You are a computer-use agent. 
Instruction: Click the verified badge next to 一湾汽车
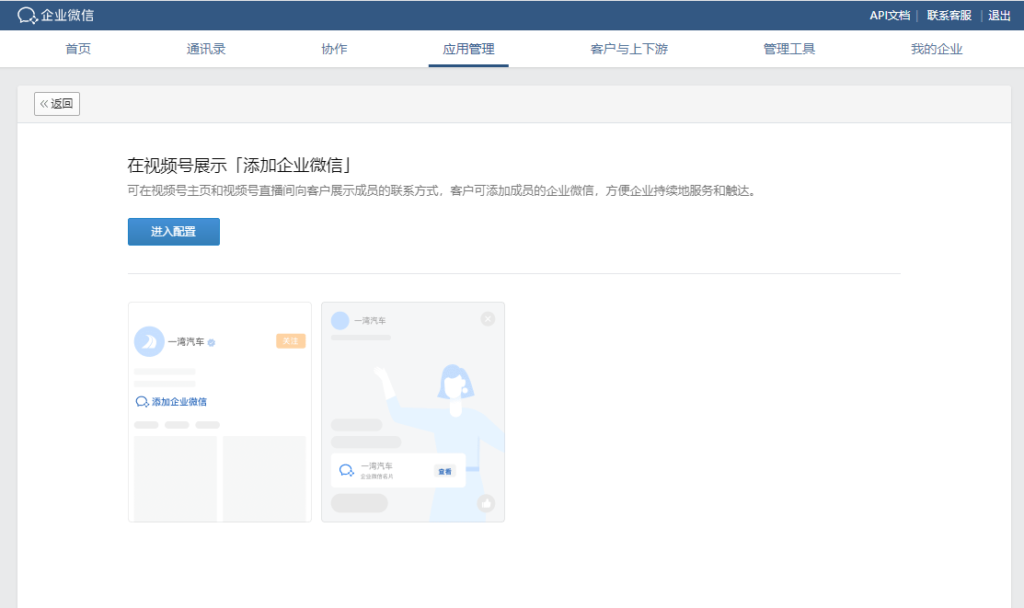[211, 342]
